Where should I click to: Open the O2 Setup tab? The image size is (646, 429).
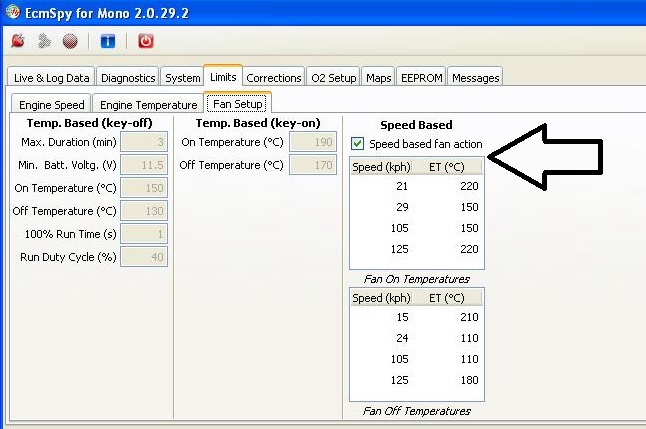[x=333, y=78]
